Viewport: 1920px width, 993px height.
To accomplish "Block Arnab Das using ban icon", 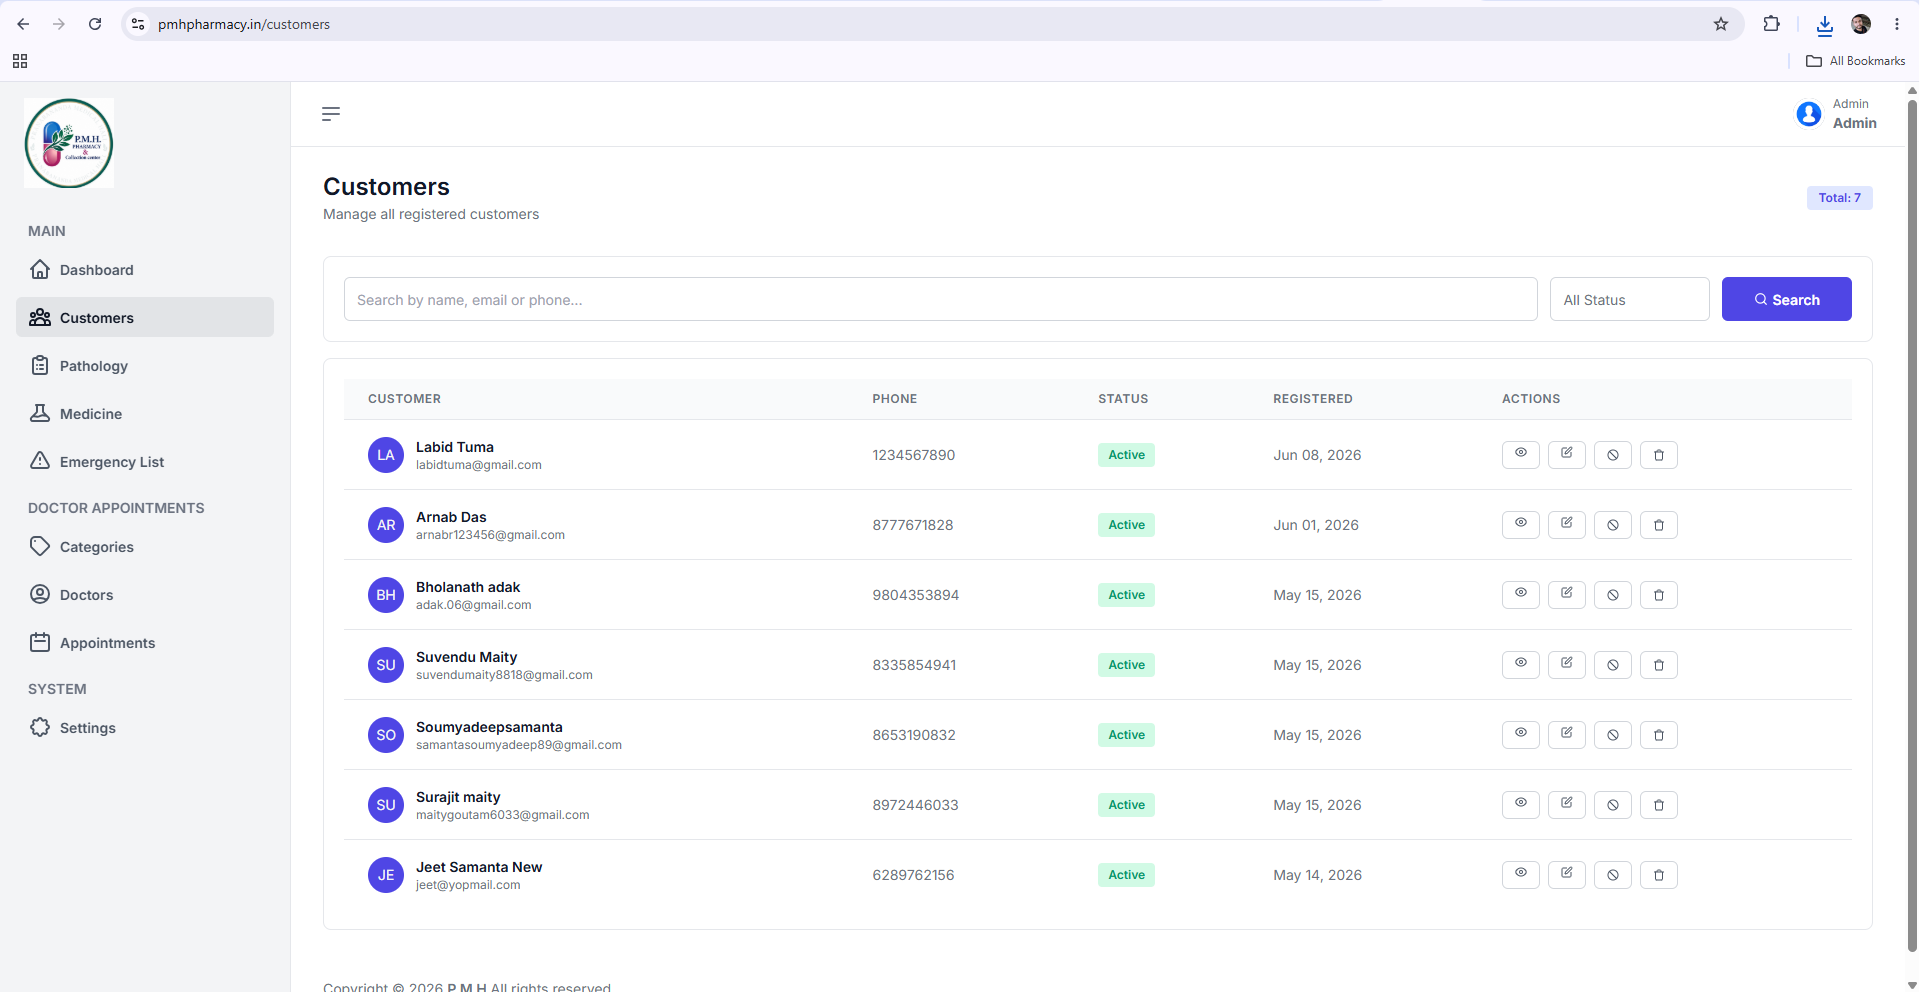I will [x=1613, y=525].
